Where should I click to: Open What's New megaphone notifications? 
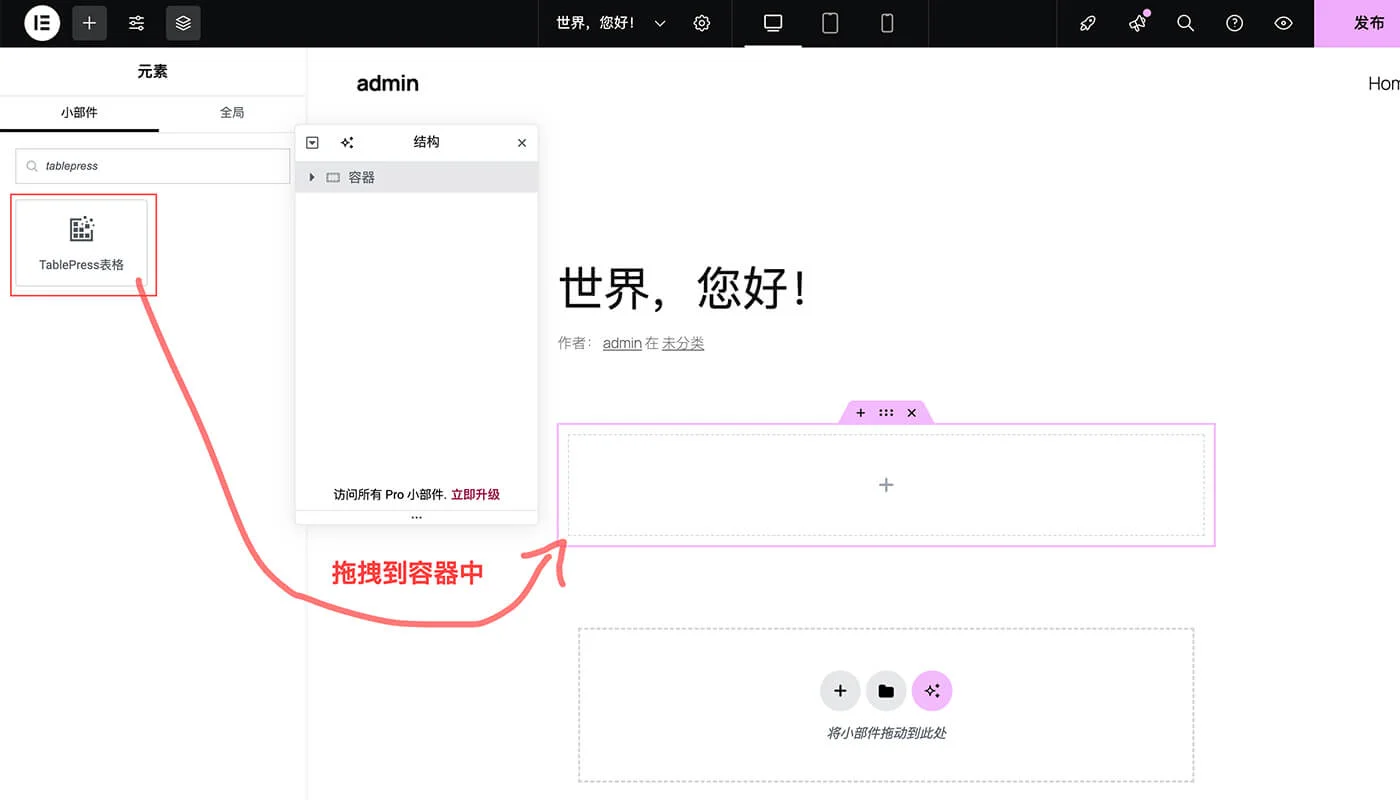[x=1137, y=22]
